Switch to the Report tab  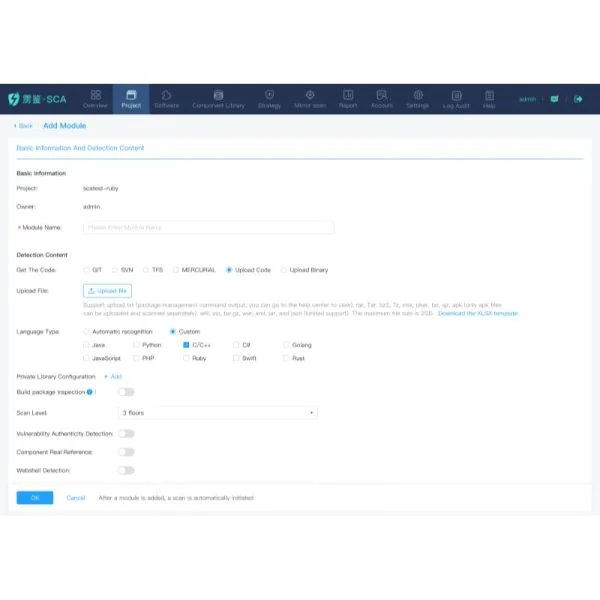[347, 99]
